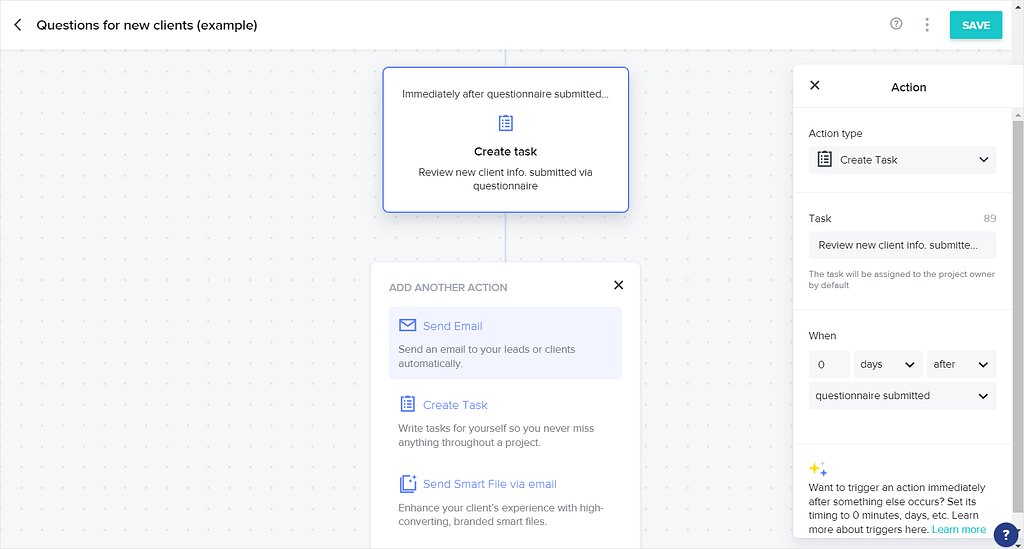Choose Send Smart File via email
This screenshot has height=549, width=1024.
coord(490,484)
